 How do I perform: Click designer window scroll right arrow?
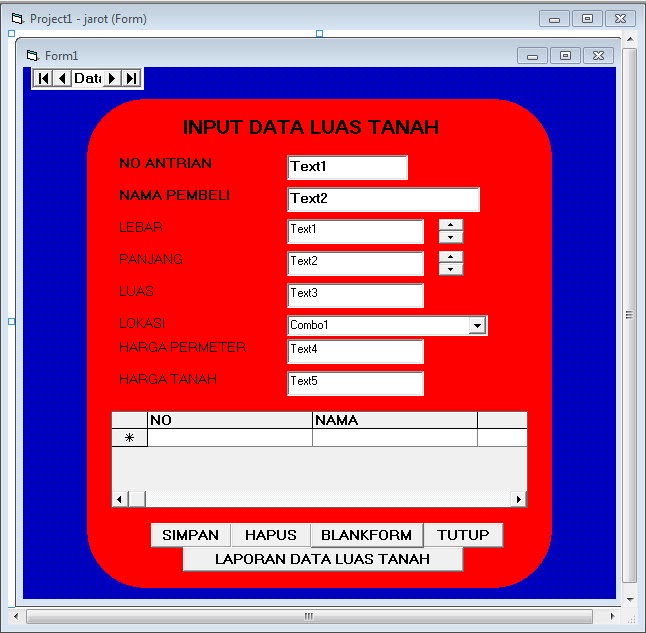tap(613, 617)
